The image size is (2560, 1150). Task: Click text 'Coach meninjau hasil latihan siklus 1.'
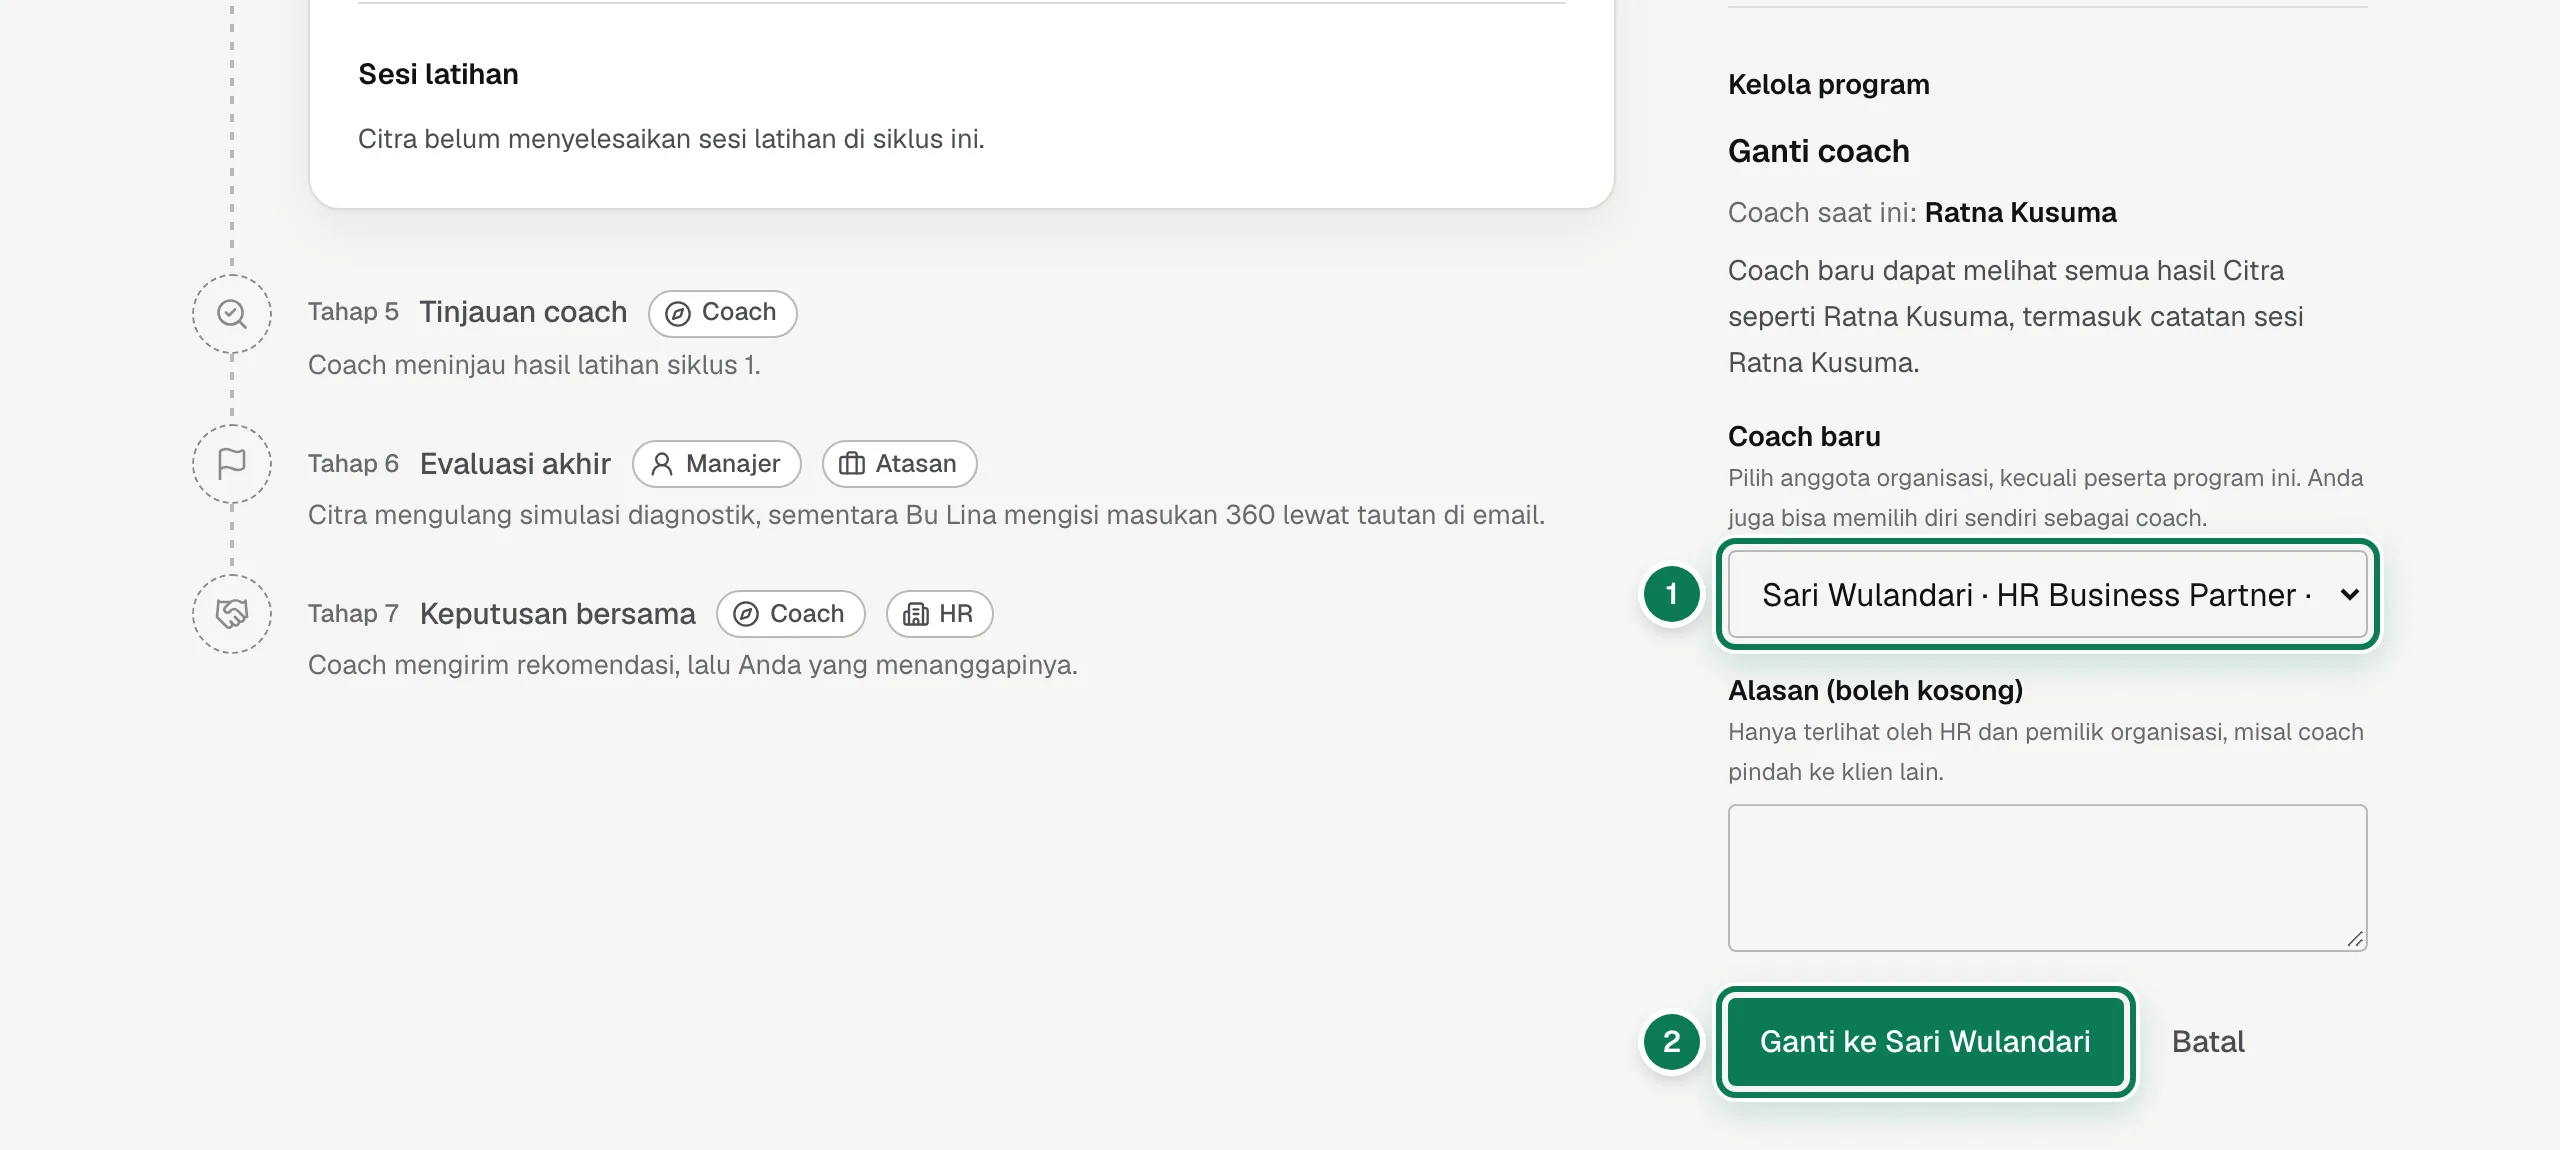point(534,365)
